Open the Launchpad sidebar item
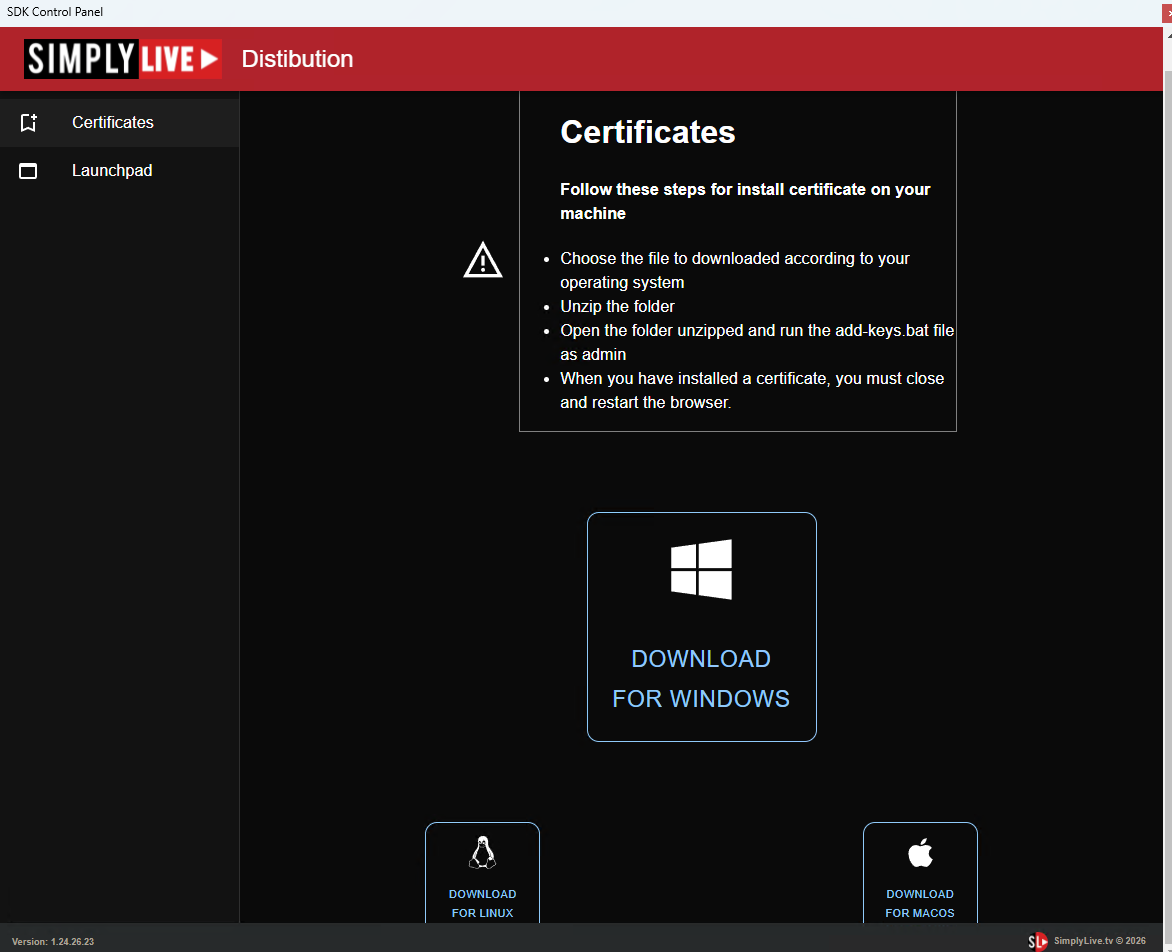1172x952 pixels. tap(120, 170)
